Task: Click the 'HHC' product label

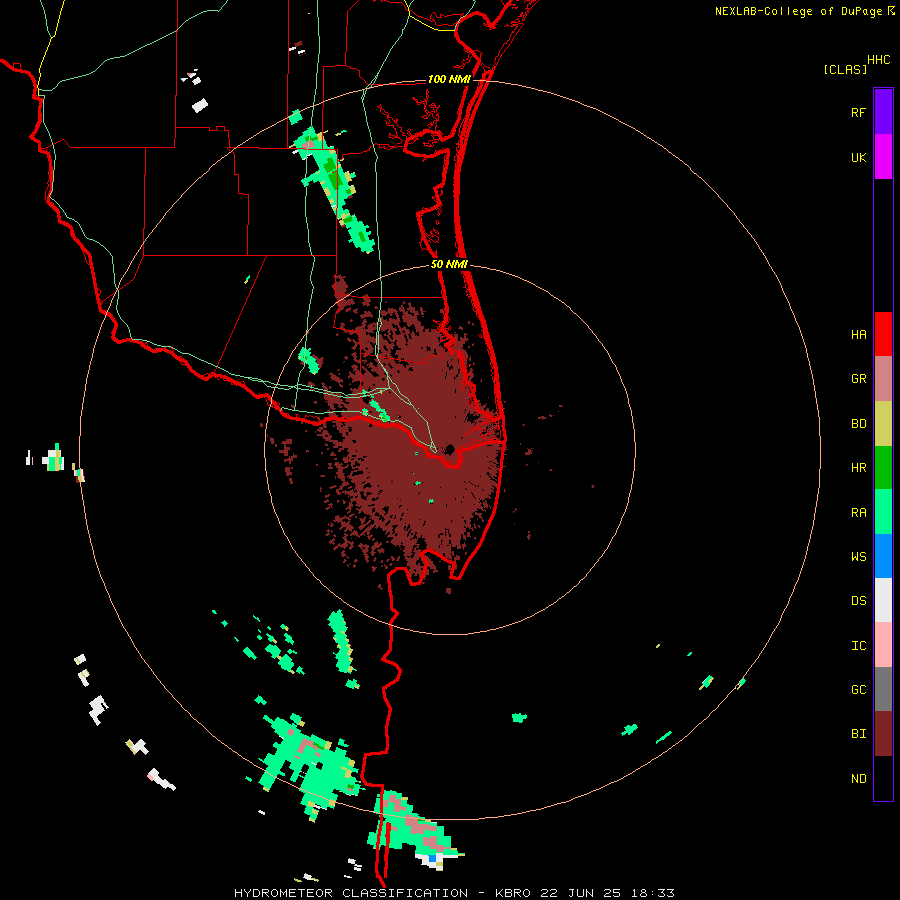Action: coord(878,60)
